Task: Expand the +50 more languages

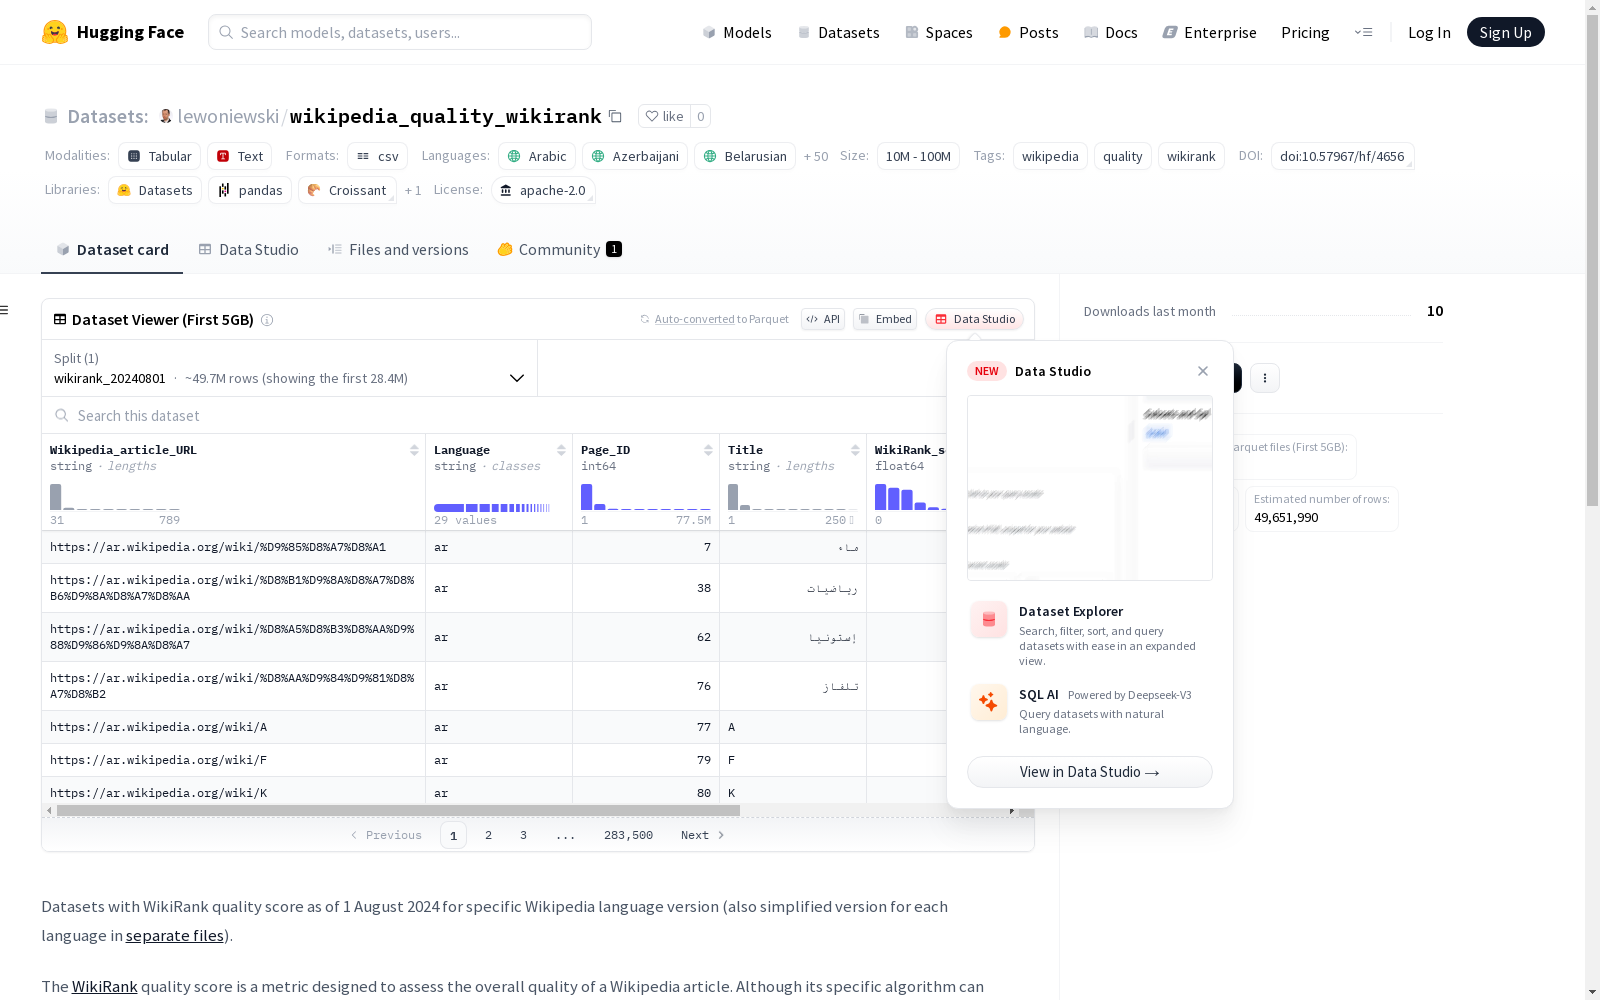Action: [816, 156]
